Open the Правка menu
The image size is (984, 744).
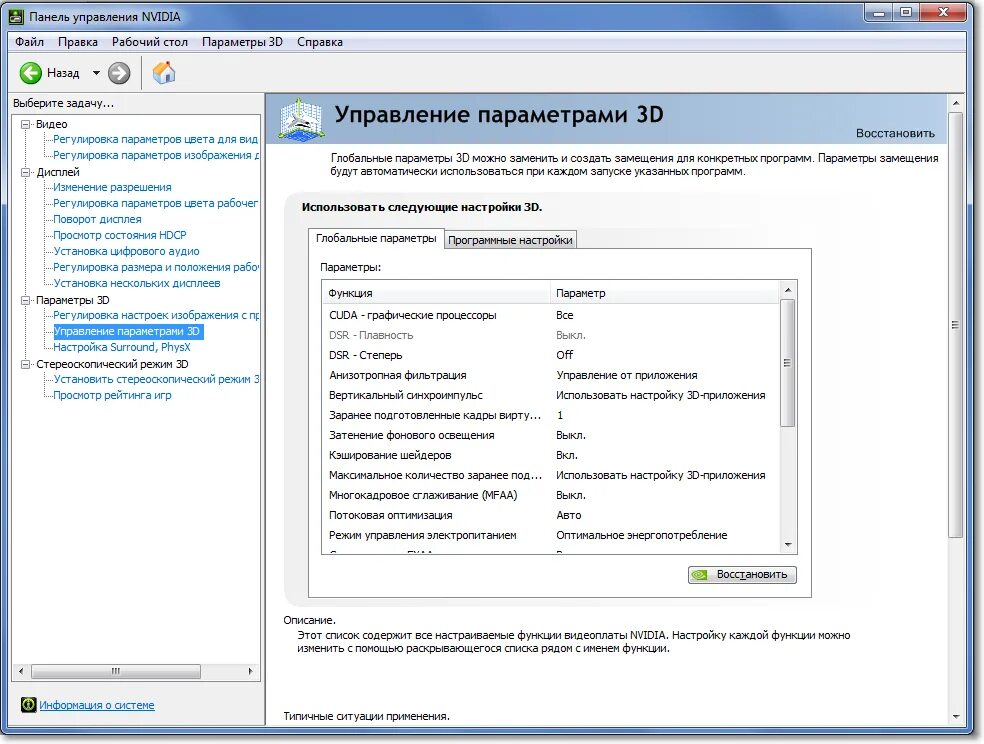pos(78,42)
